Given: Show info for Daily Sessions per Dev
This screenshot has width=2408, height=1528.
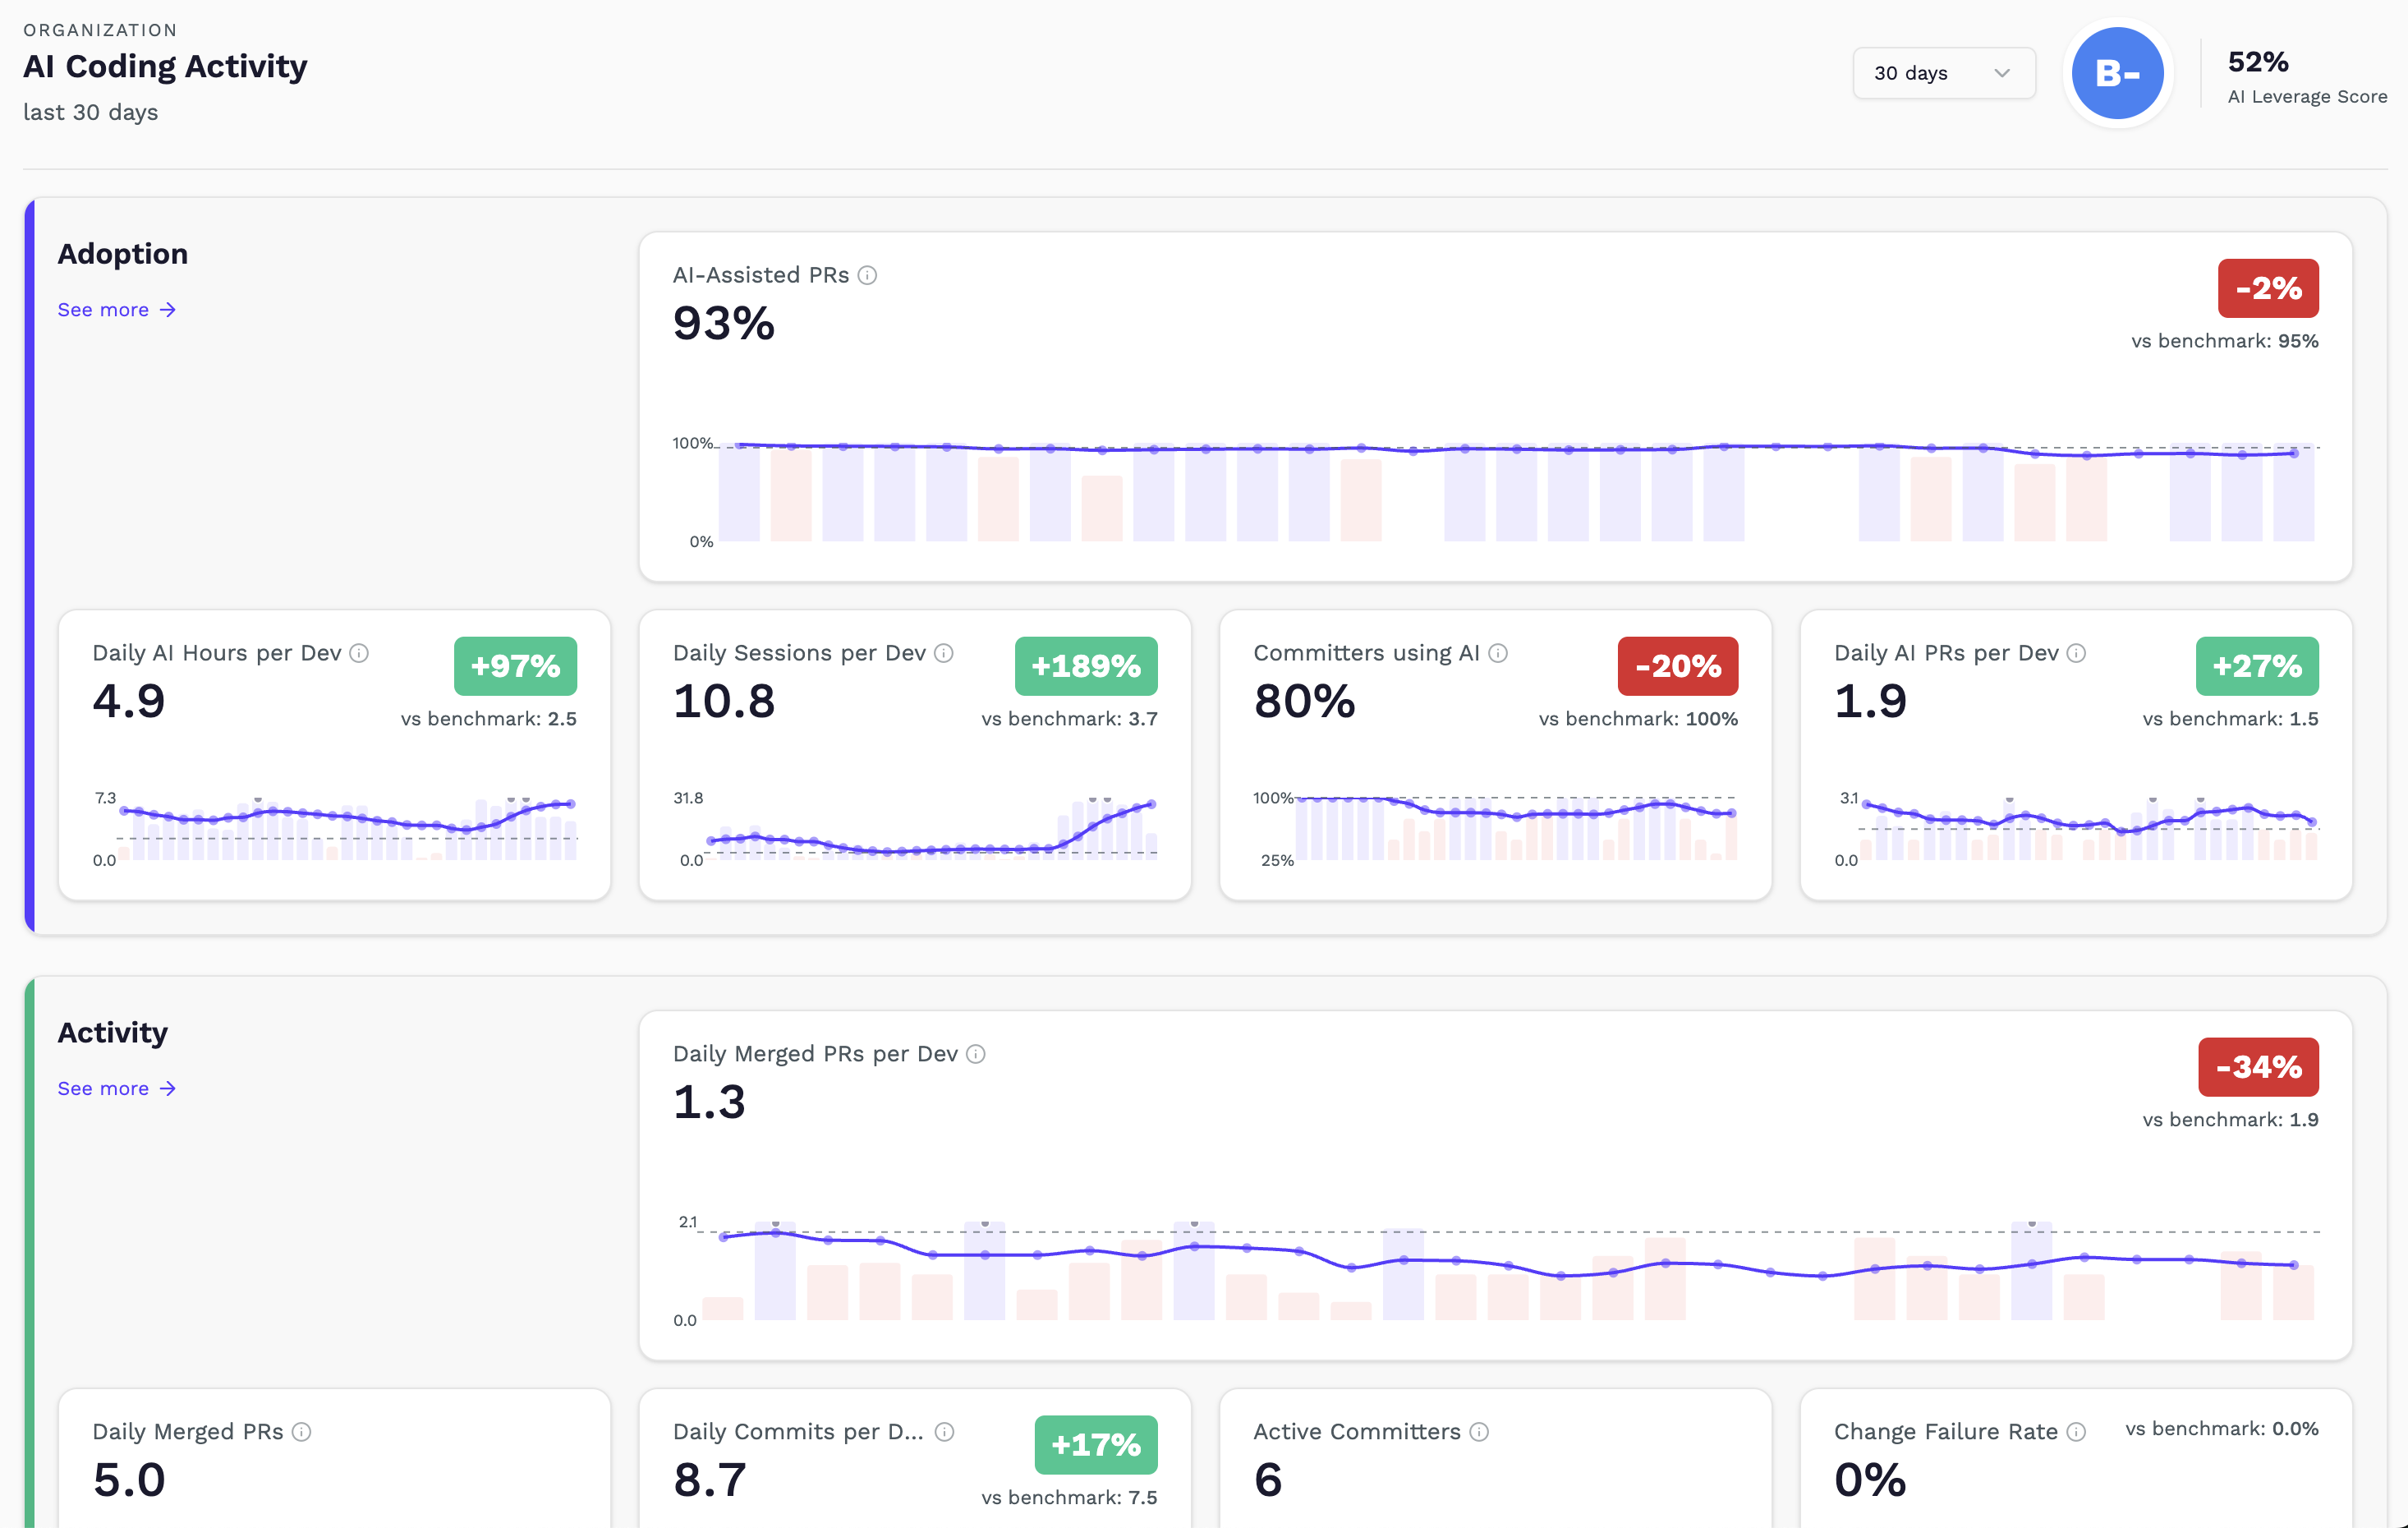Looking at the screenshot, I should click(944, 653).
